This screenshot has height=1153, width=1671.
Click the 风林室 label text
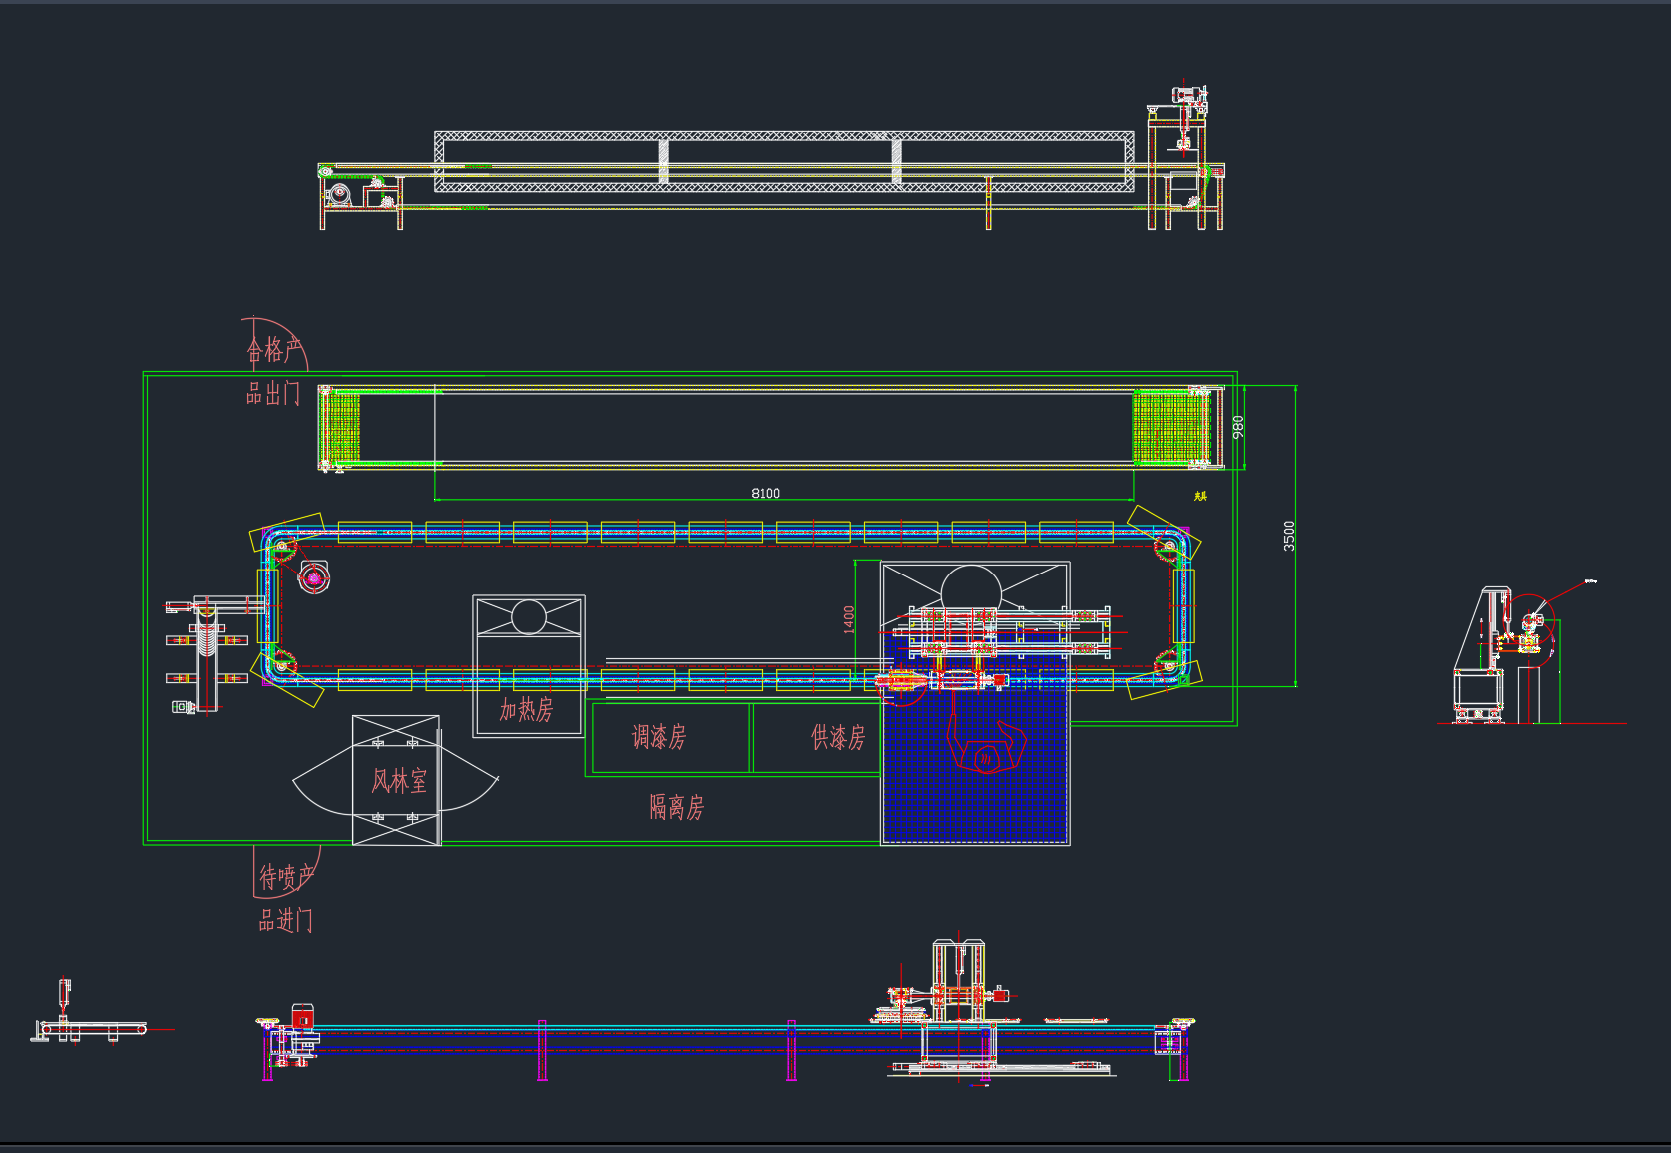[x=399, y=781]
